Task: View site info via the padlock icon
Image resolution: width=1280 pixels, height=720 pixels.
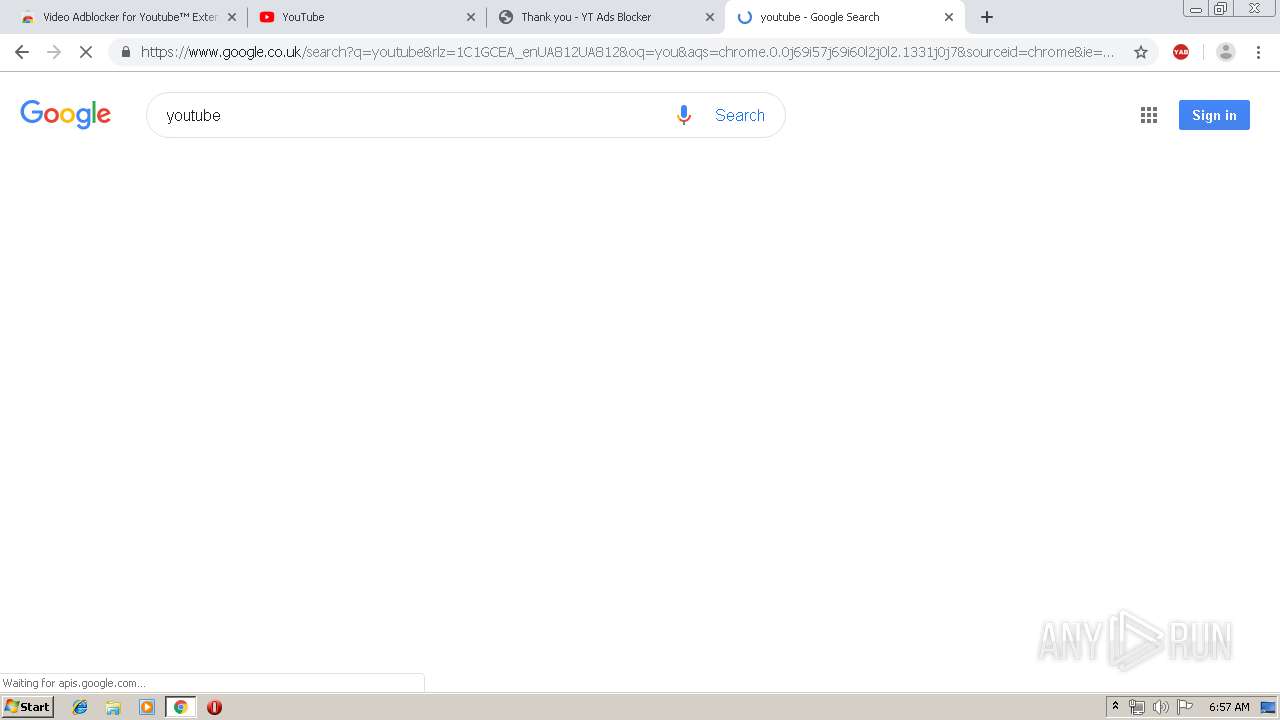Action: pyautogui.click(x=126, y=52)
